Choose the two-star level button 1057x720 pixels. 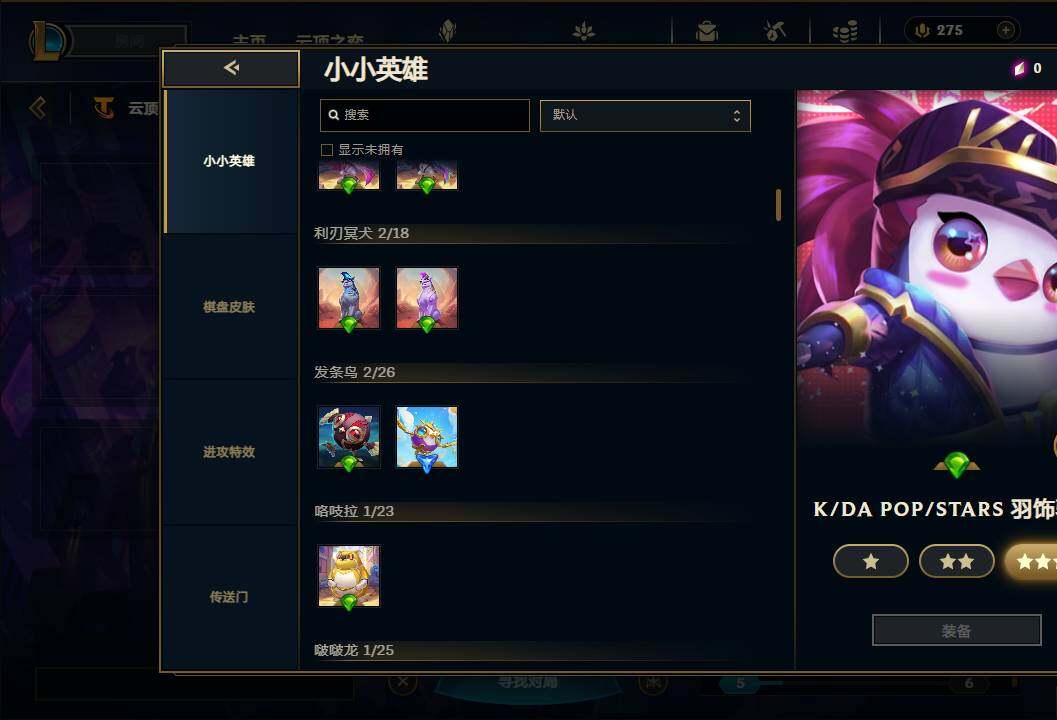(x=957, y=561)
